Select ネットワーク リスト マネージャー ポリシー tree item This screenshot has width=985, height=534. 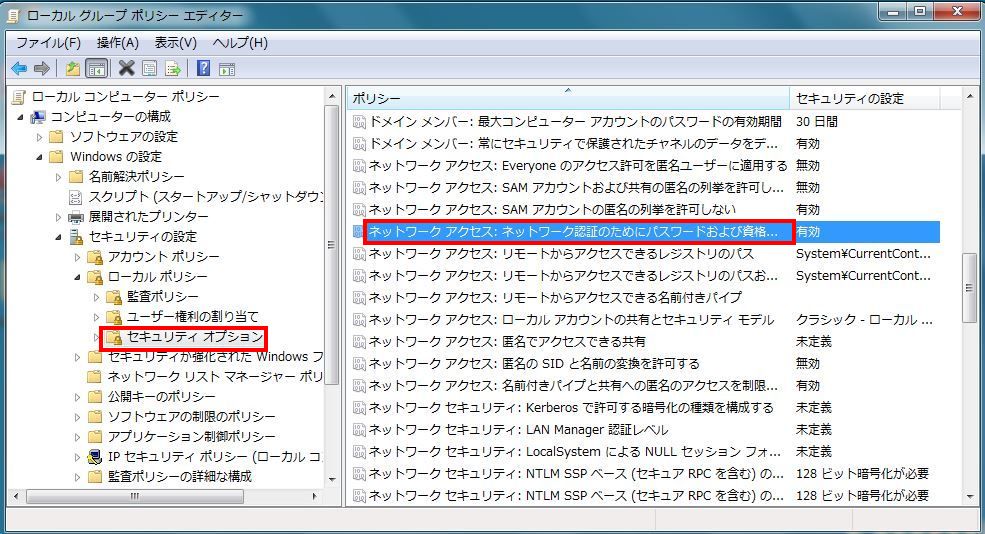(x=215, y=377)
